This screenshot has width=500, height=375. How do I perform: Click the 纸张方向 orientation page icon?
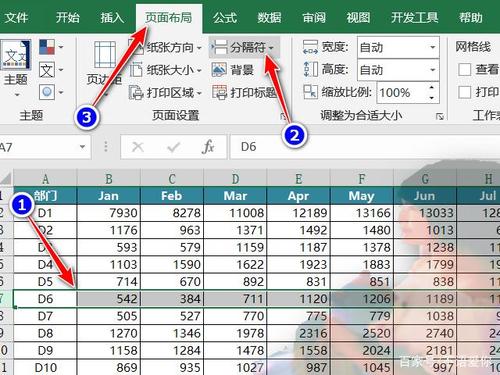(x=136, y=47)
